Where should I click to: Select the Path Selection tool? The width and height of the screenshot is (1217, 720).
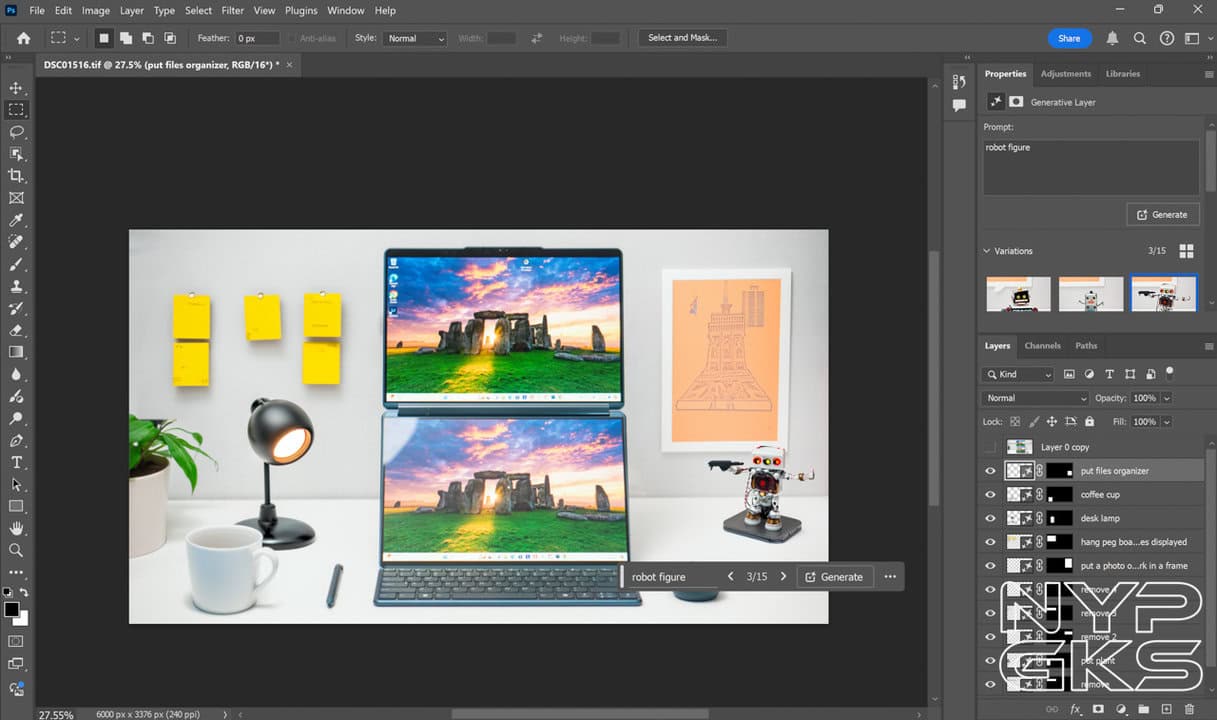point(16,484)
